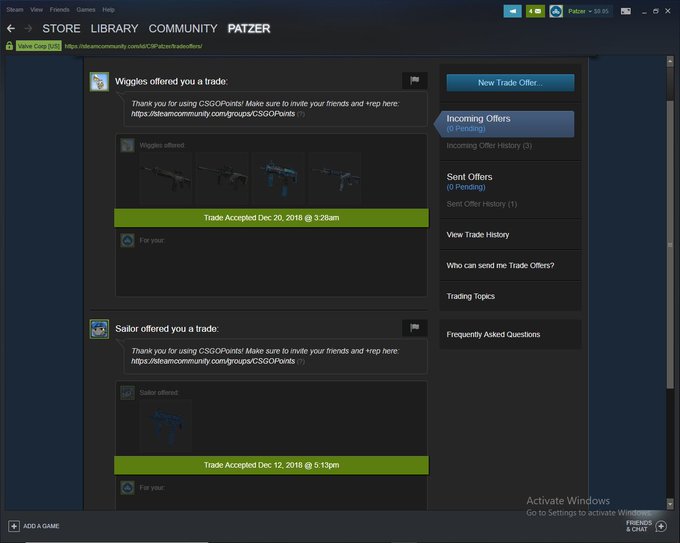Open the Patzer account dropdown
Viewport: 680px width, 543px height.
point(580,11)
